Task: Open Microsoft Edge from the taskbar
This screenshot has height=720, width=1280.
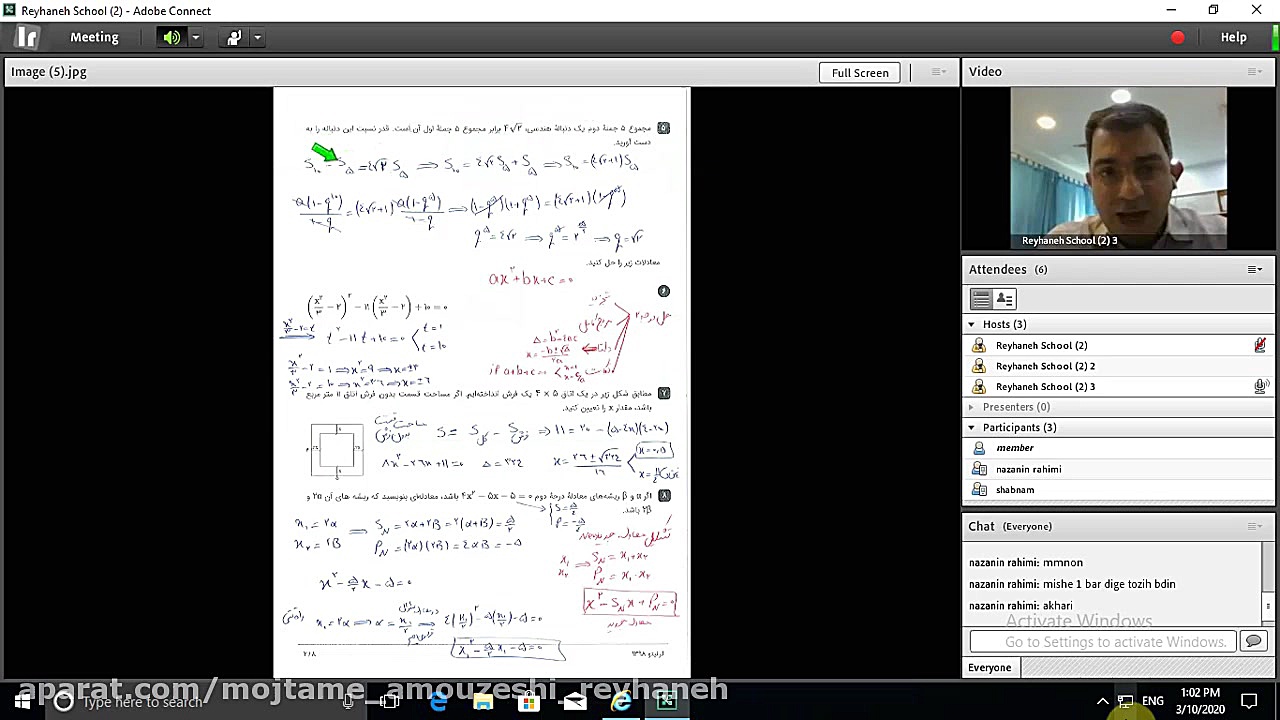Action: [x=438, y=702]
